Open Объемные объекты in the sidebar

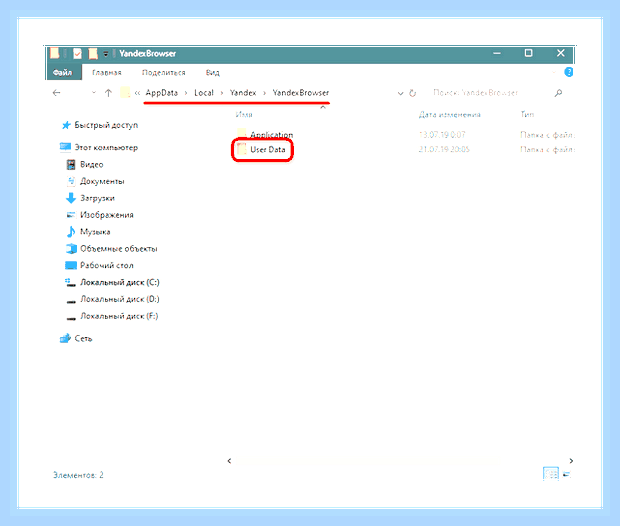pyautogui.click(x=119, y=249)
